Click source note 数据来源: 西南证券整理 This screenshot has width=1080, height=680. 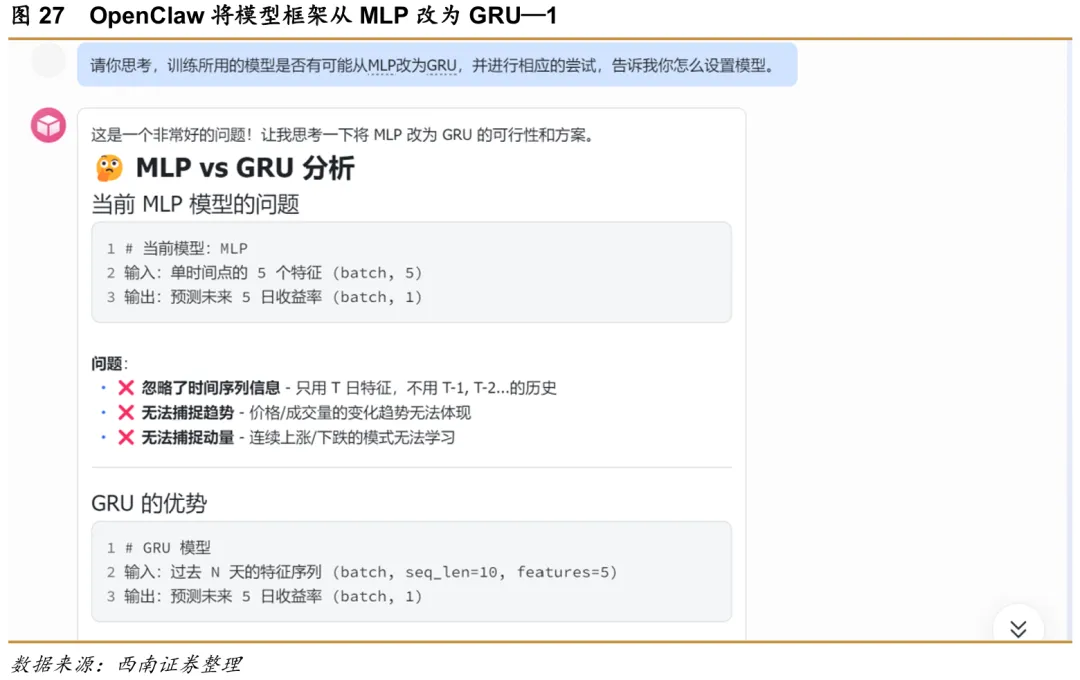pyautogui.click(x=127, y=664)
